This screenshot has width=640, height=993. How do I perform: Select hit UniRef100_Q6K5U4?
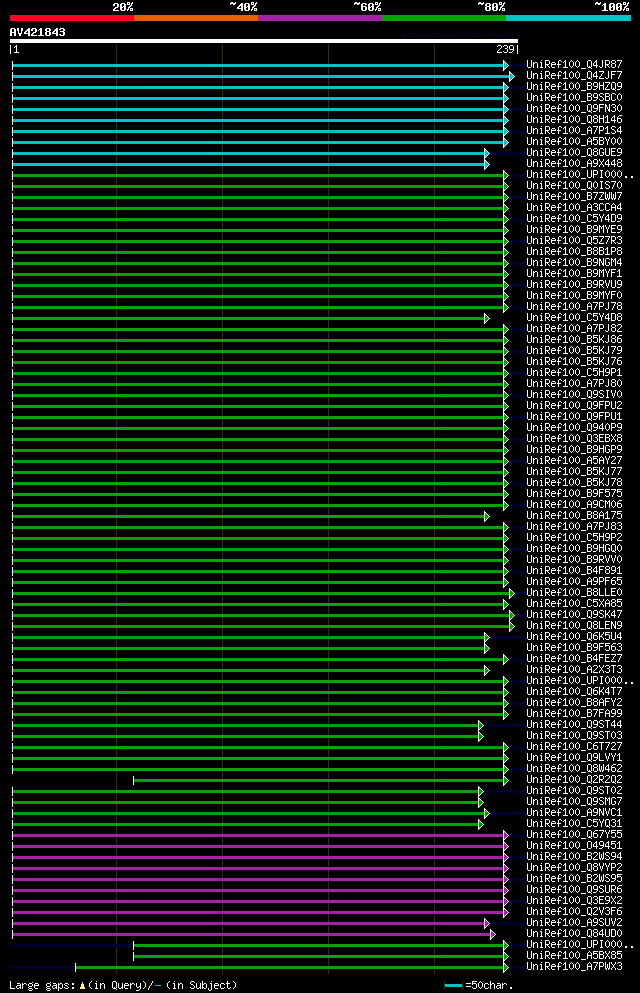574,636
